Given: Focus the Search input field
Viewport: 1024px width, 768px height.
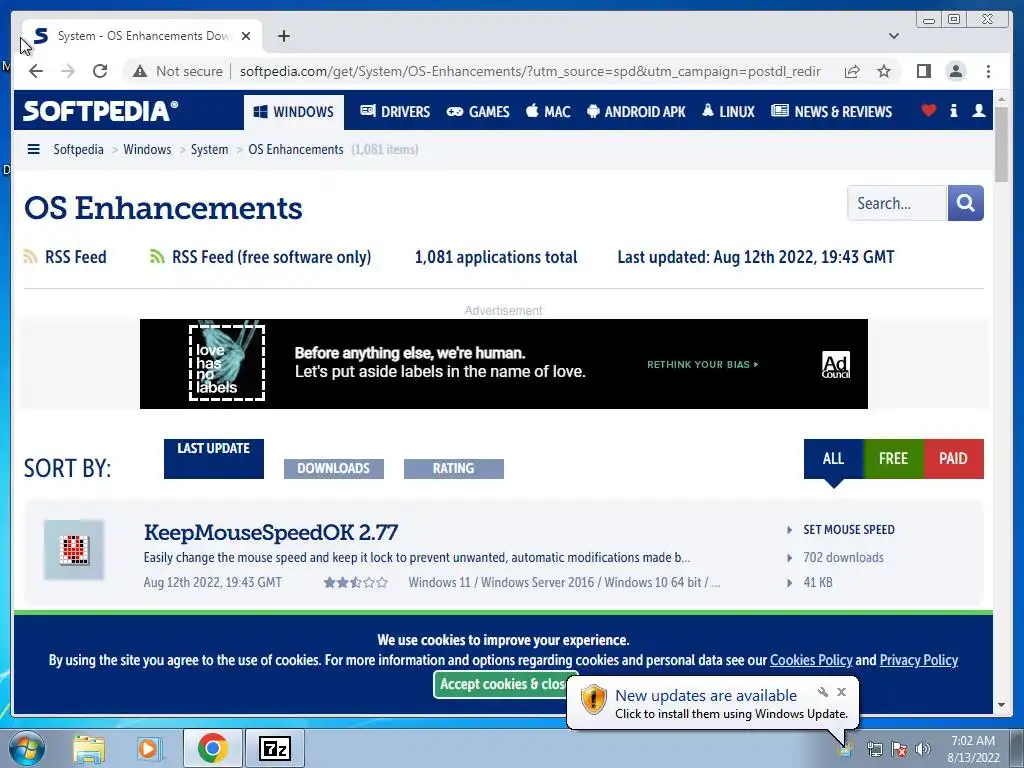Looking at the screenshot, I should (x=897, y=203).
